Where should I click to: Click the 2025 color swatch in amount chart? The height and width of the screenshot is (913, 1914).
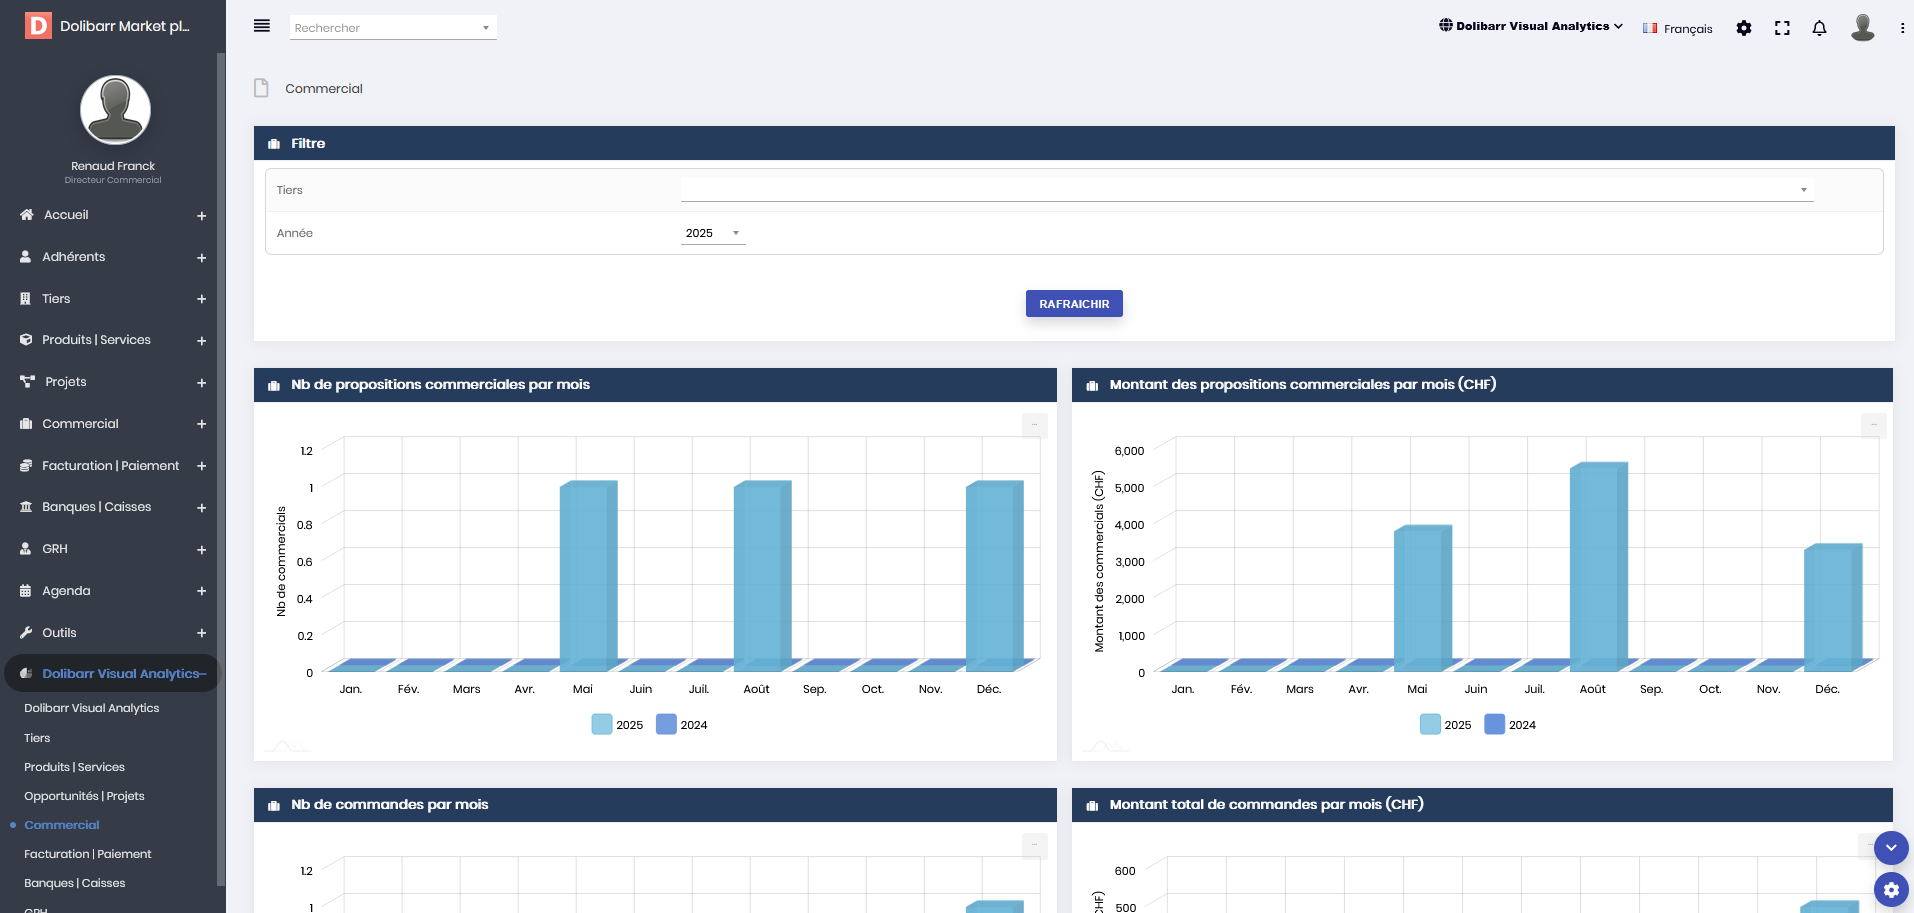click(x=1430, y=725)
